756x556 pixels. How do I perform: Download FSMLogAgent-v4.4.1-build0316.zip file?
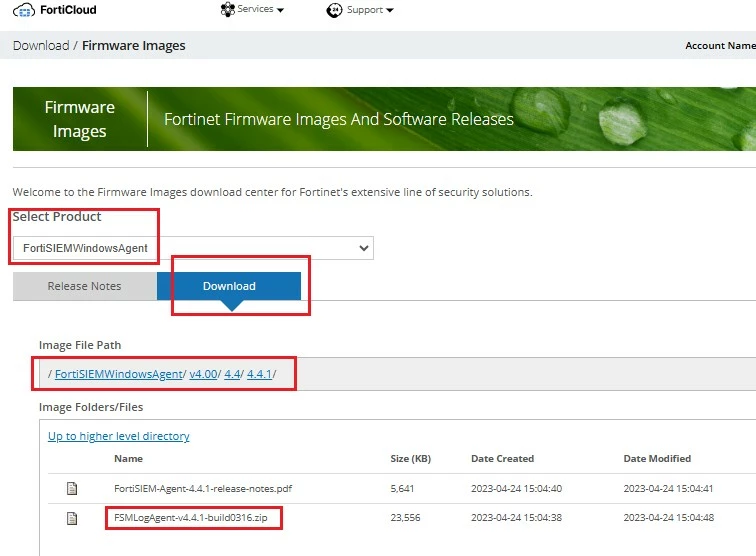190,517
